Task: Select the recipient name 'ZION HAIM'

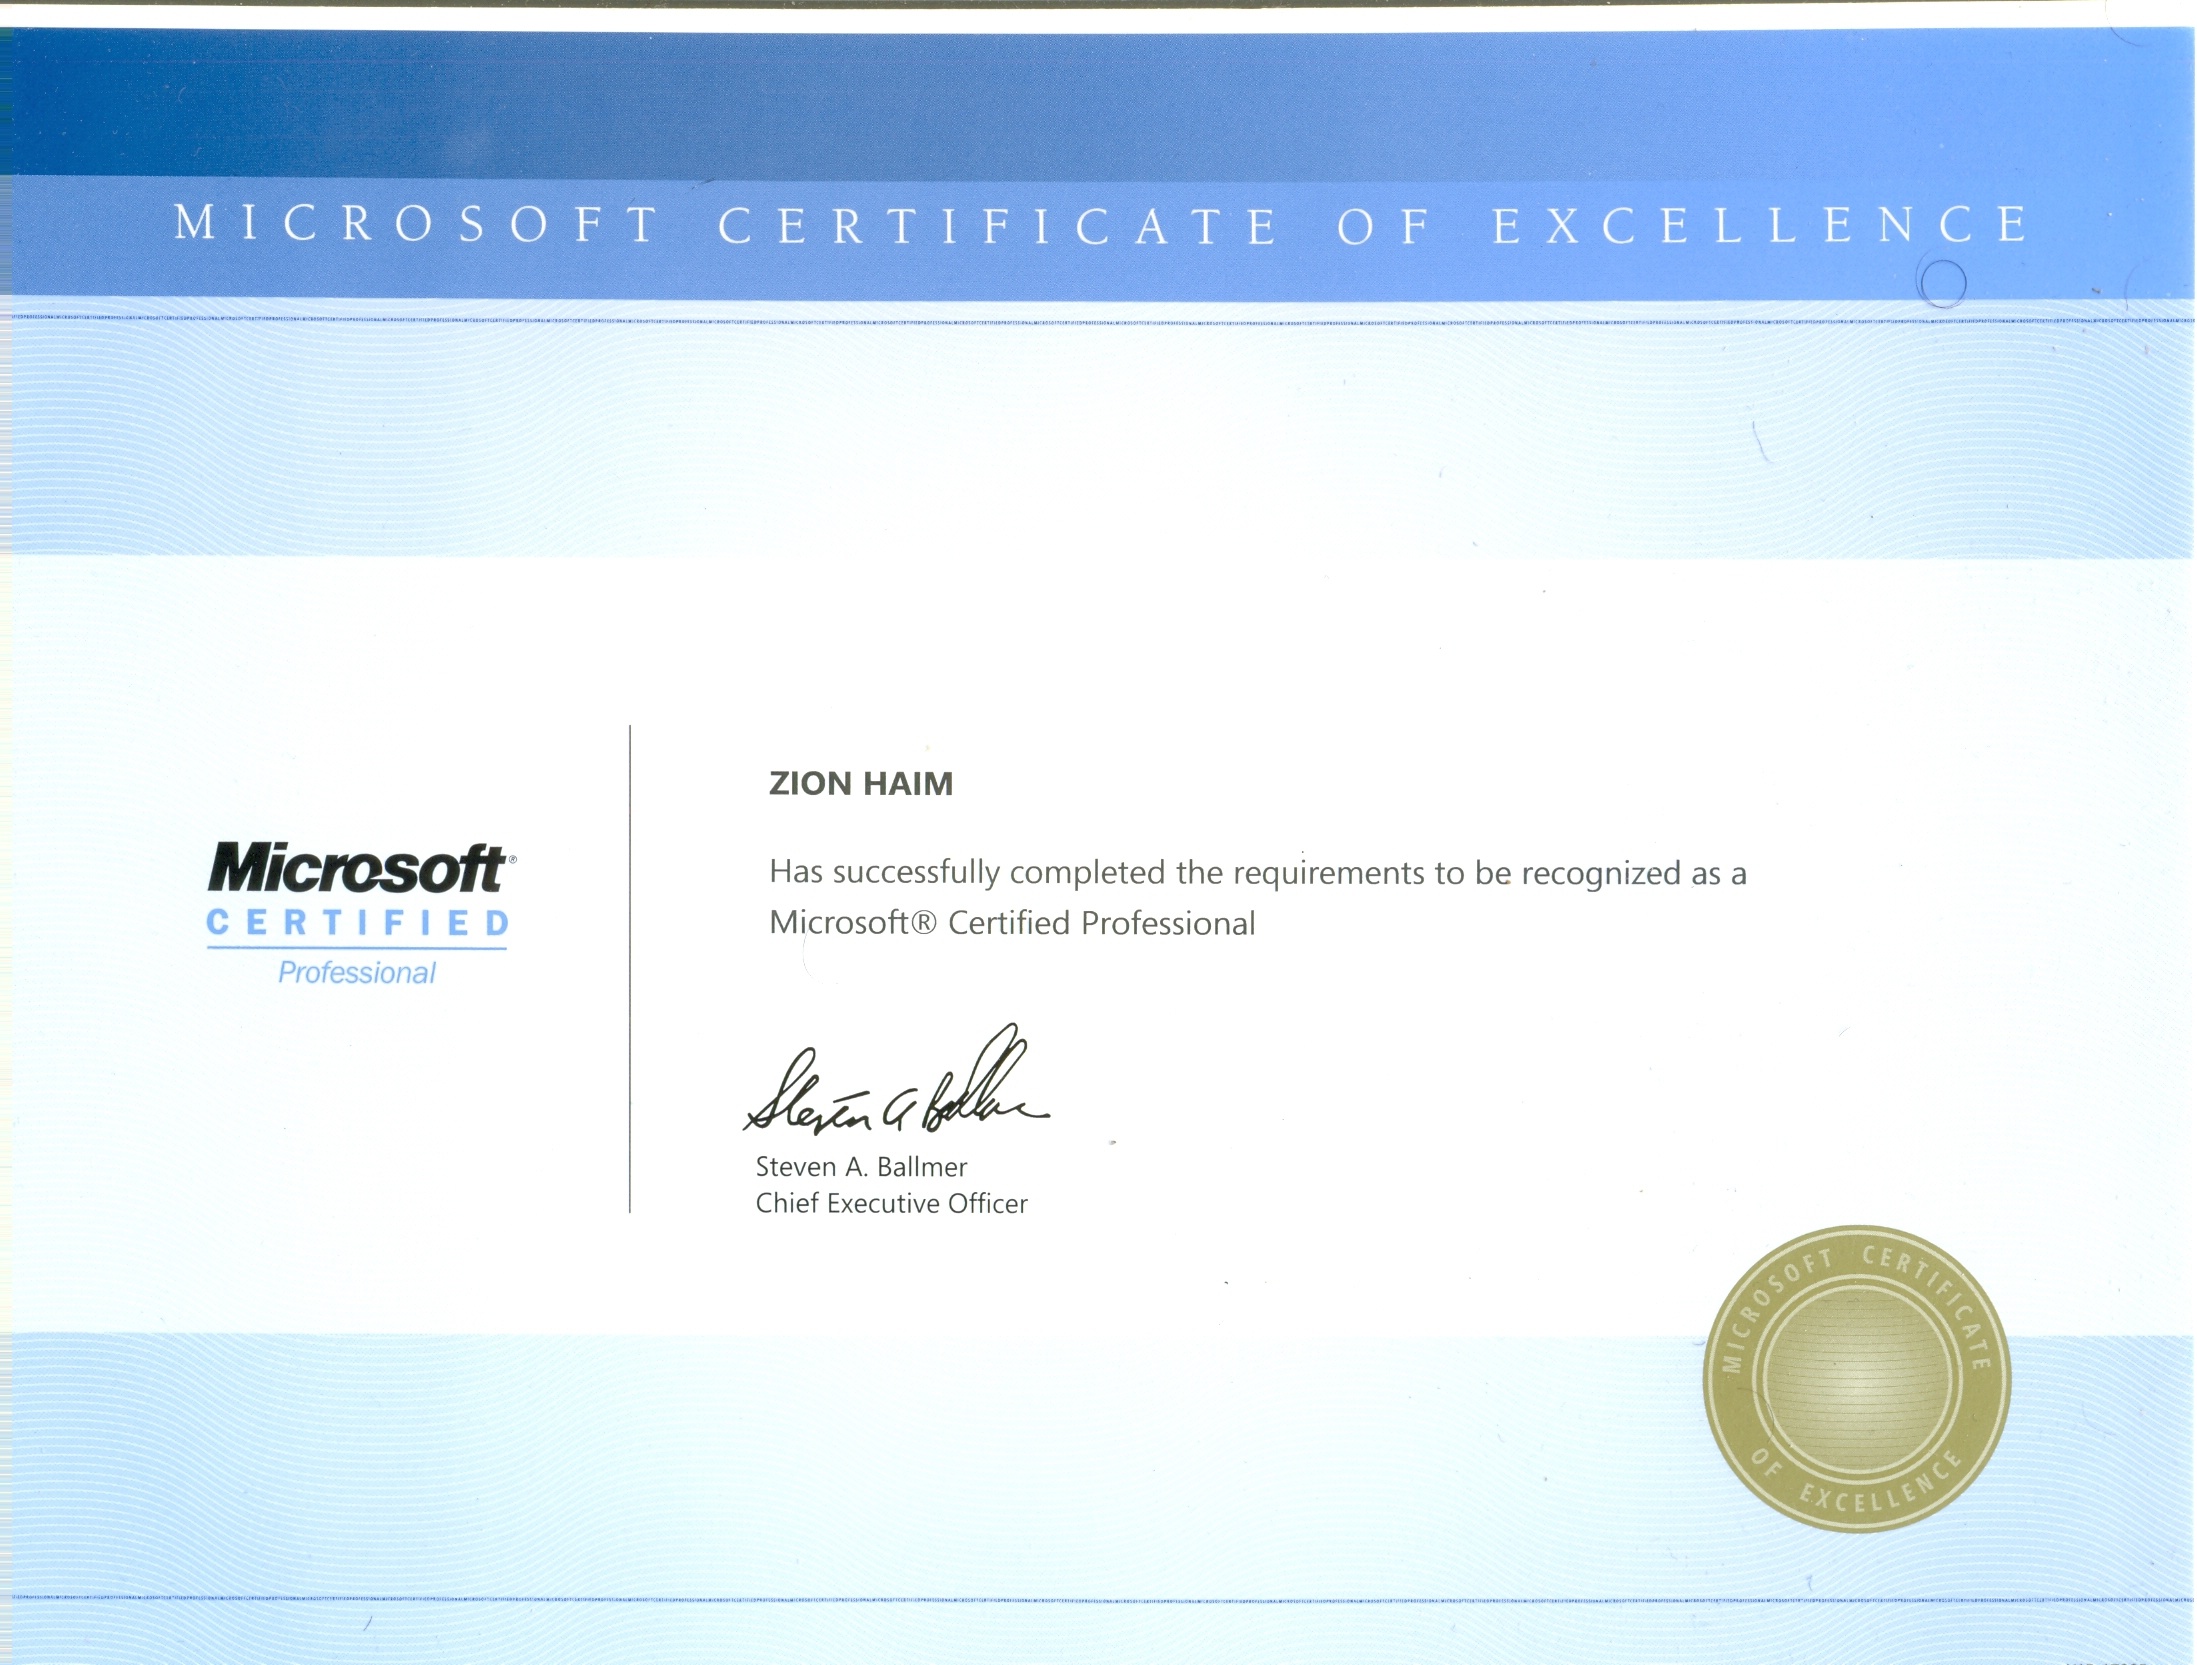Action: tap(861, 783)
